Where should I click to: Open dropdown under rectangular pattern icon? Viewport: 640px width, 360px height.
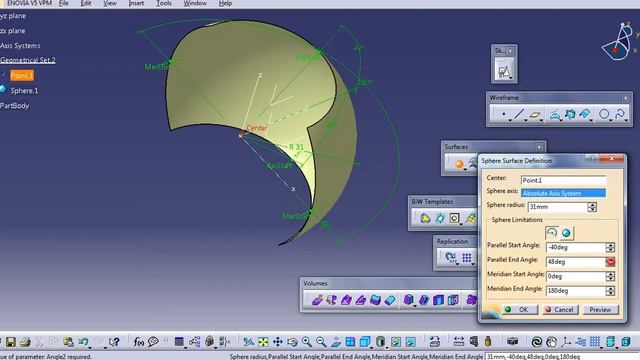[x=473, y=263]
